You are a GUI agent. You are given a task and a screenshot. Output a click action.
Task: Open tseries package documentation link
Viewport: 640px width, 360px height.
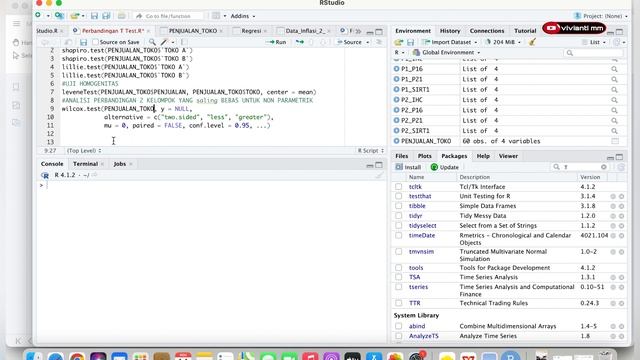pyautogui.click(x=418, y=287)
